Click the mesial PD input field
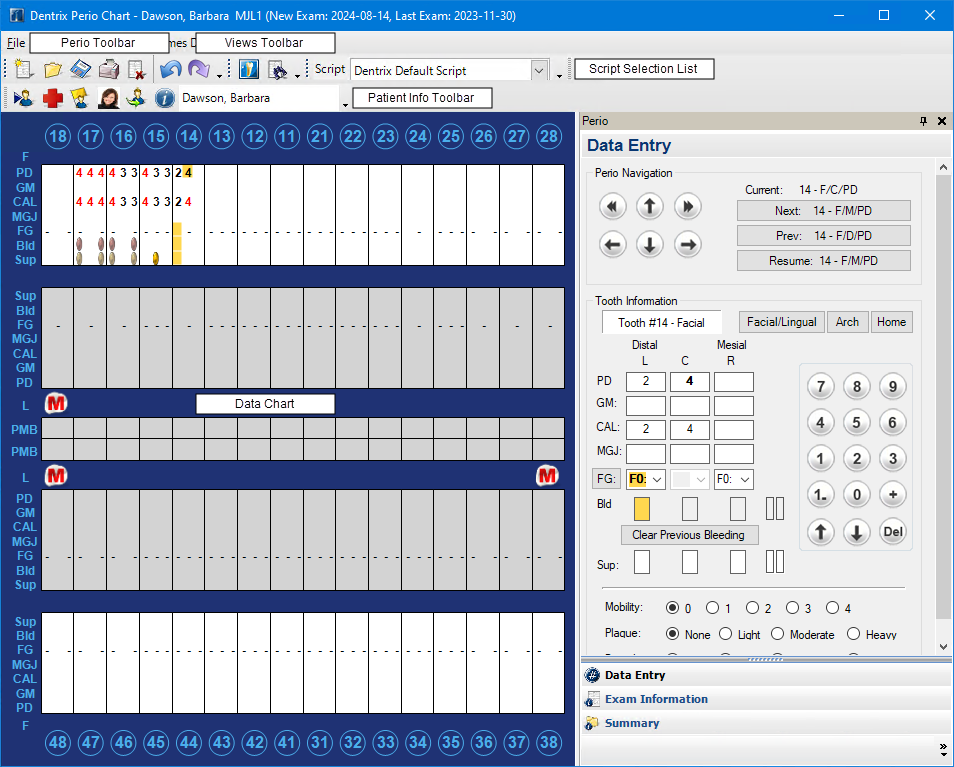The height and width of the screenshot is (767, 954). tap(733, 381)
